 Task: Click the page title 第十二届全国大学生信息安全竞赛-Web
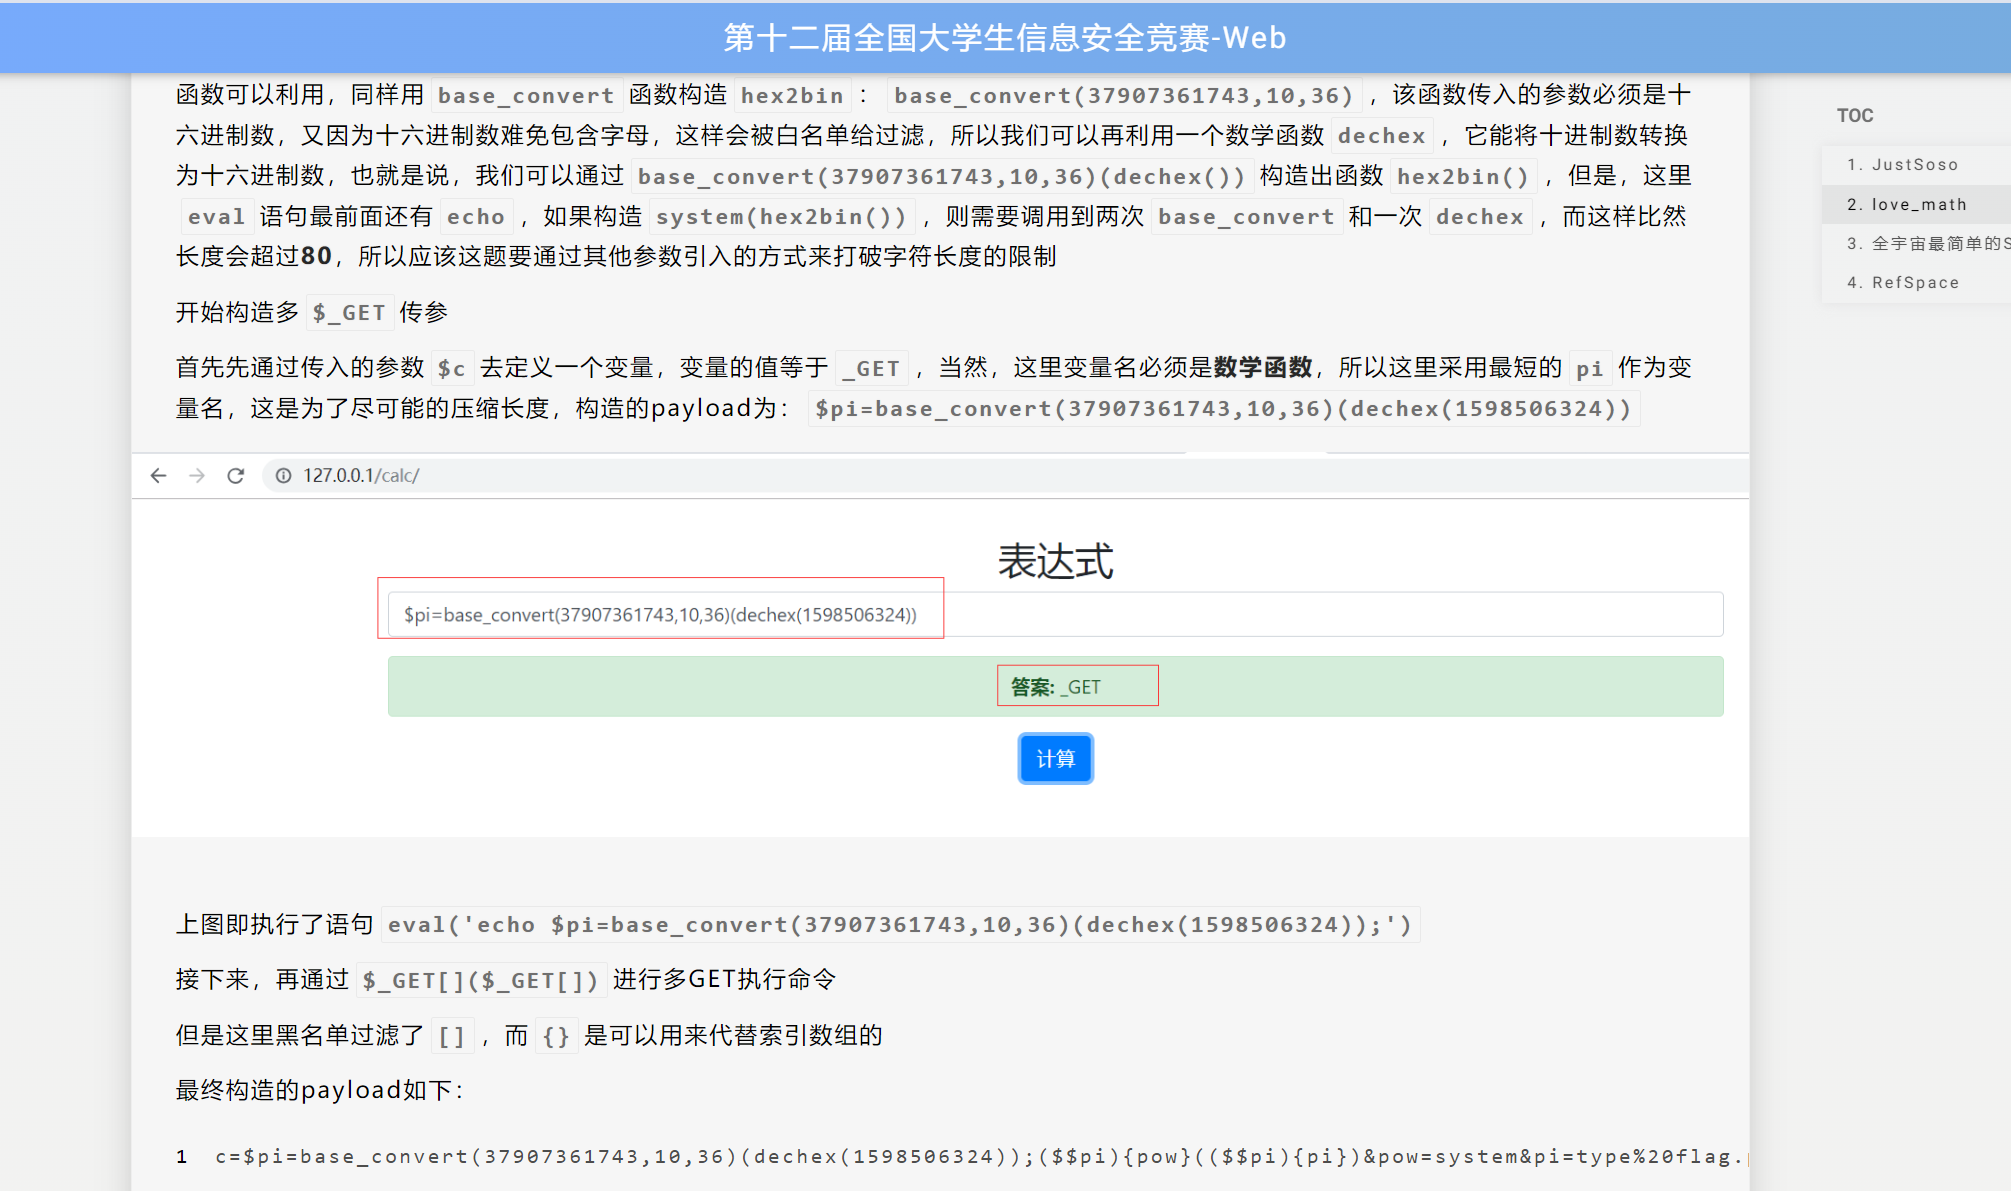click(x=1005, y=37)
